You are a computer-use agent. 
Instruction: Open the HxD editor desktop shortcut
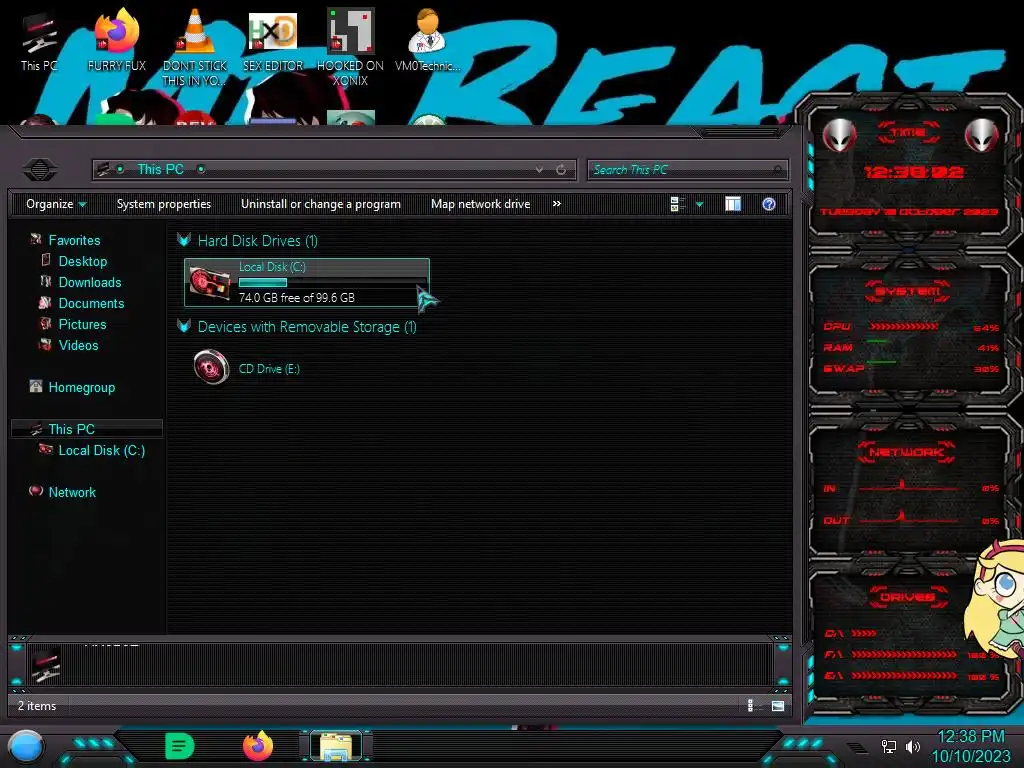coord(273,40)
